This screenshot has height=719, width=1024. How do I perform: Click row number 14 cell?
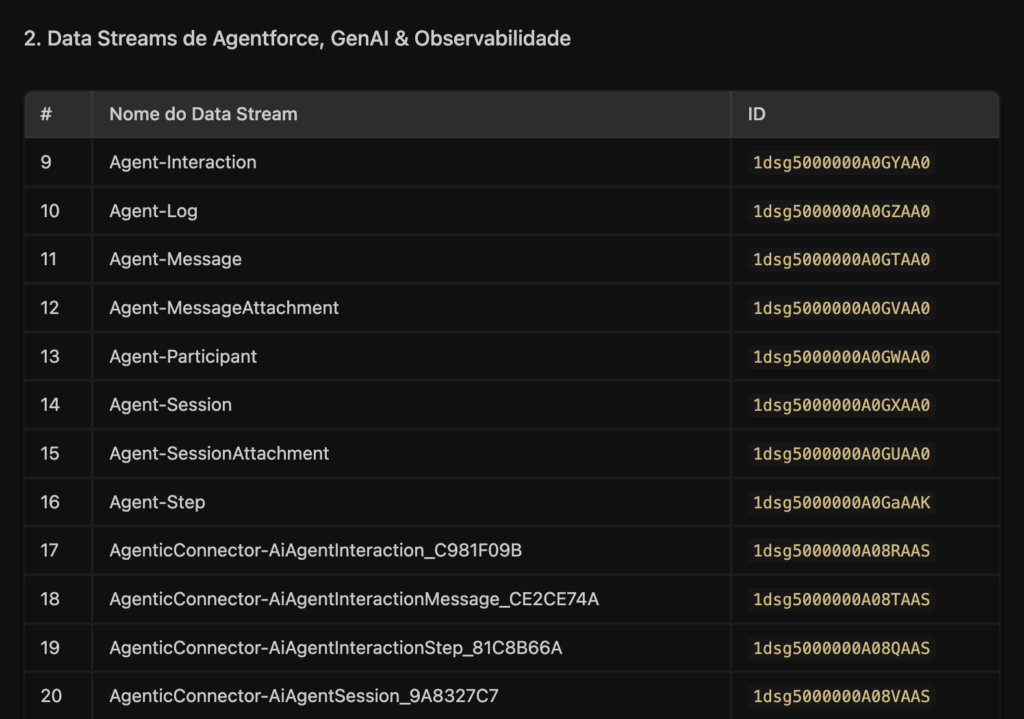click(58, 405)
